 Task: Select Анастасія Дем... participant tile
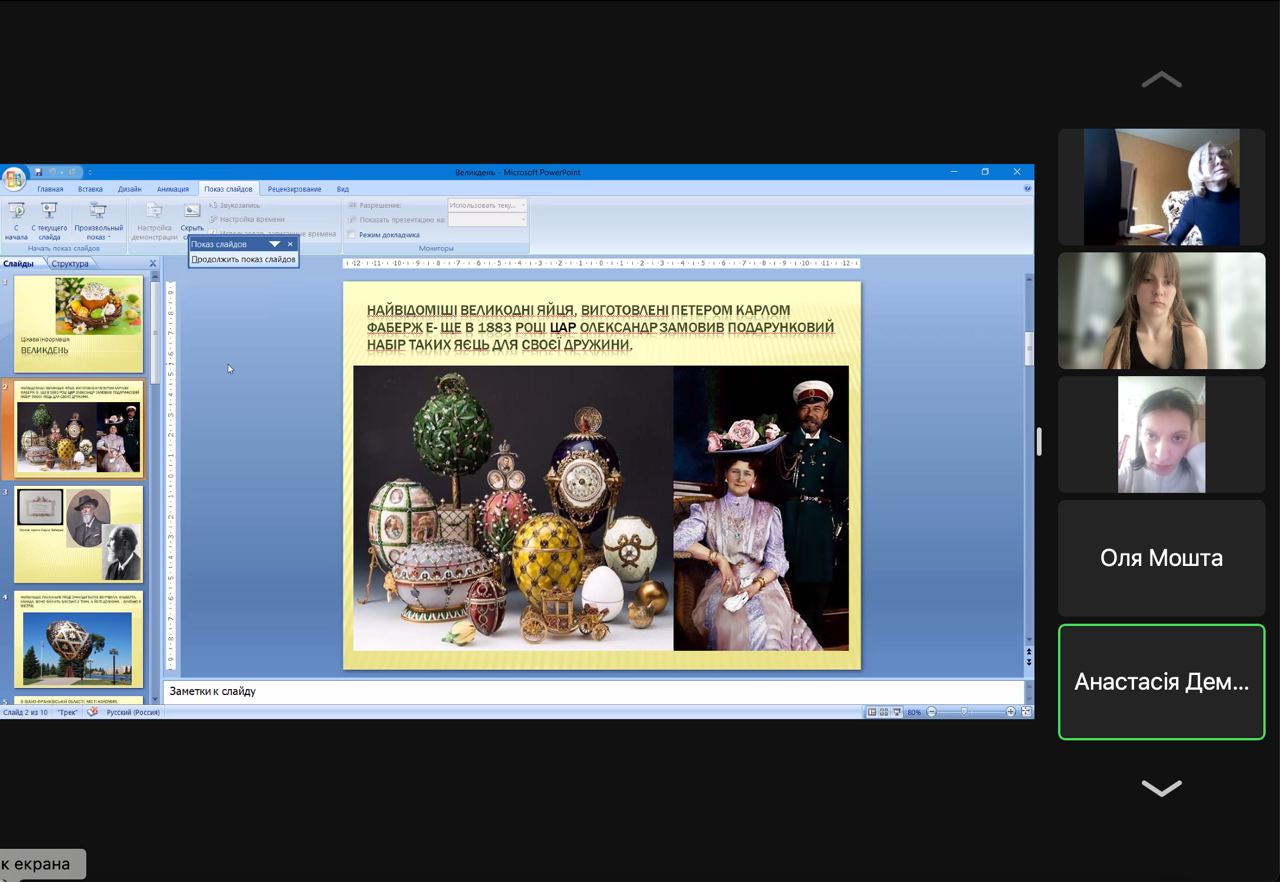pyautogui.click(x=1162, y=682)
